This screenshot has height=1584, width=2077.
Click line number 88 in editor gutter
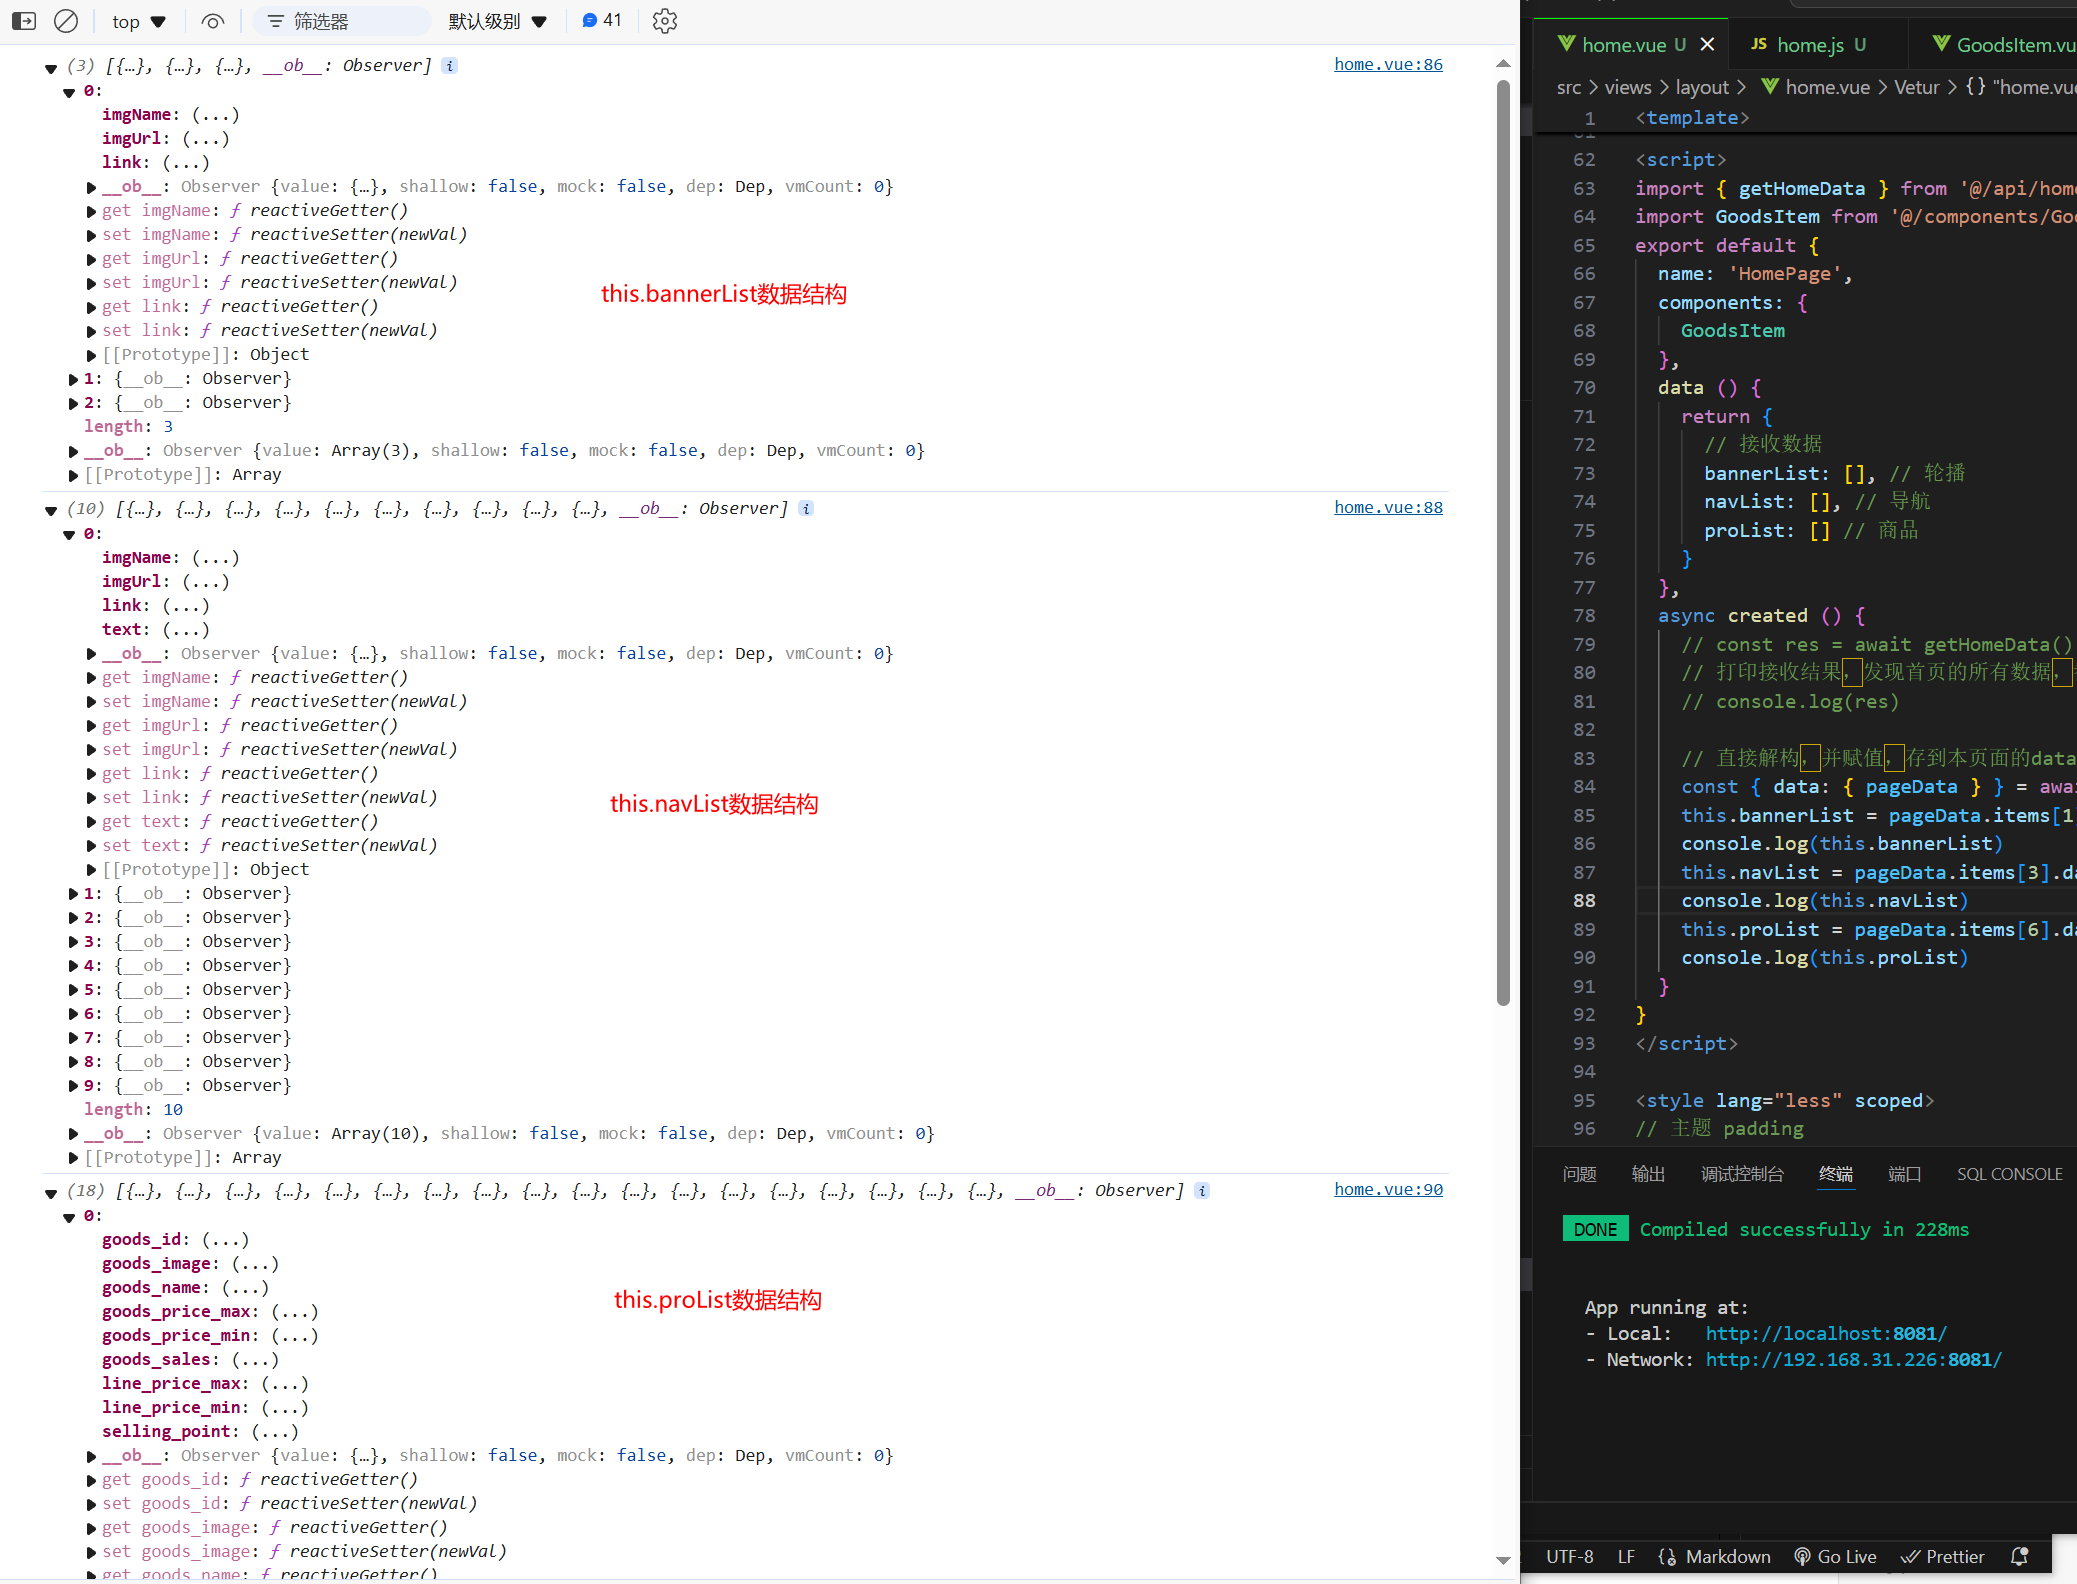1584,901
